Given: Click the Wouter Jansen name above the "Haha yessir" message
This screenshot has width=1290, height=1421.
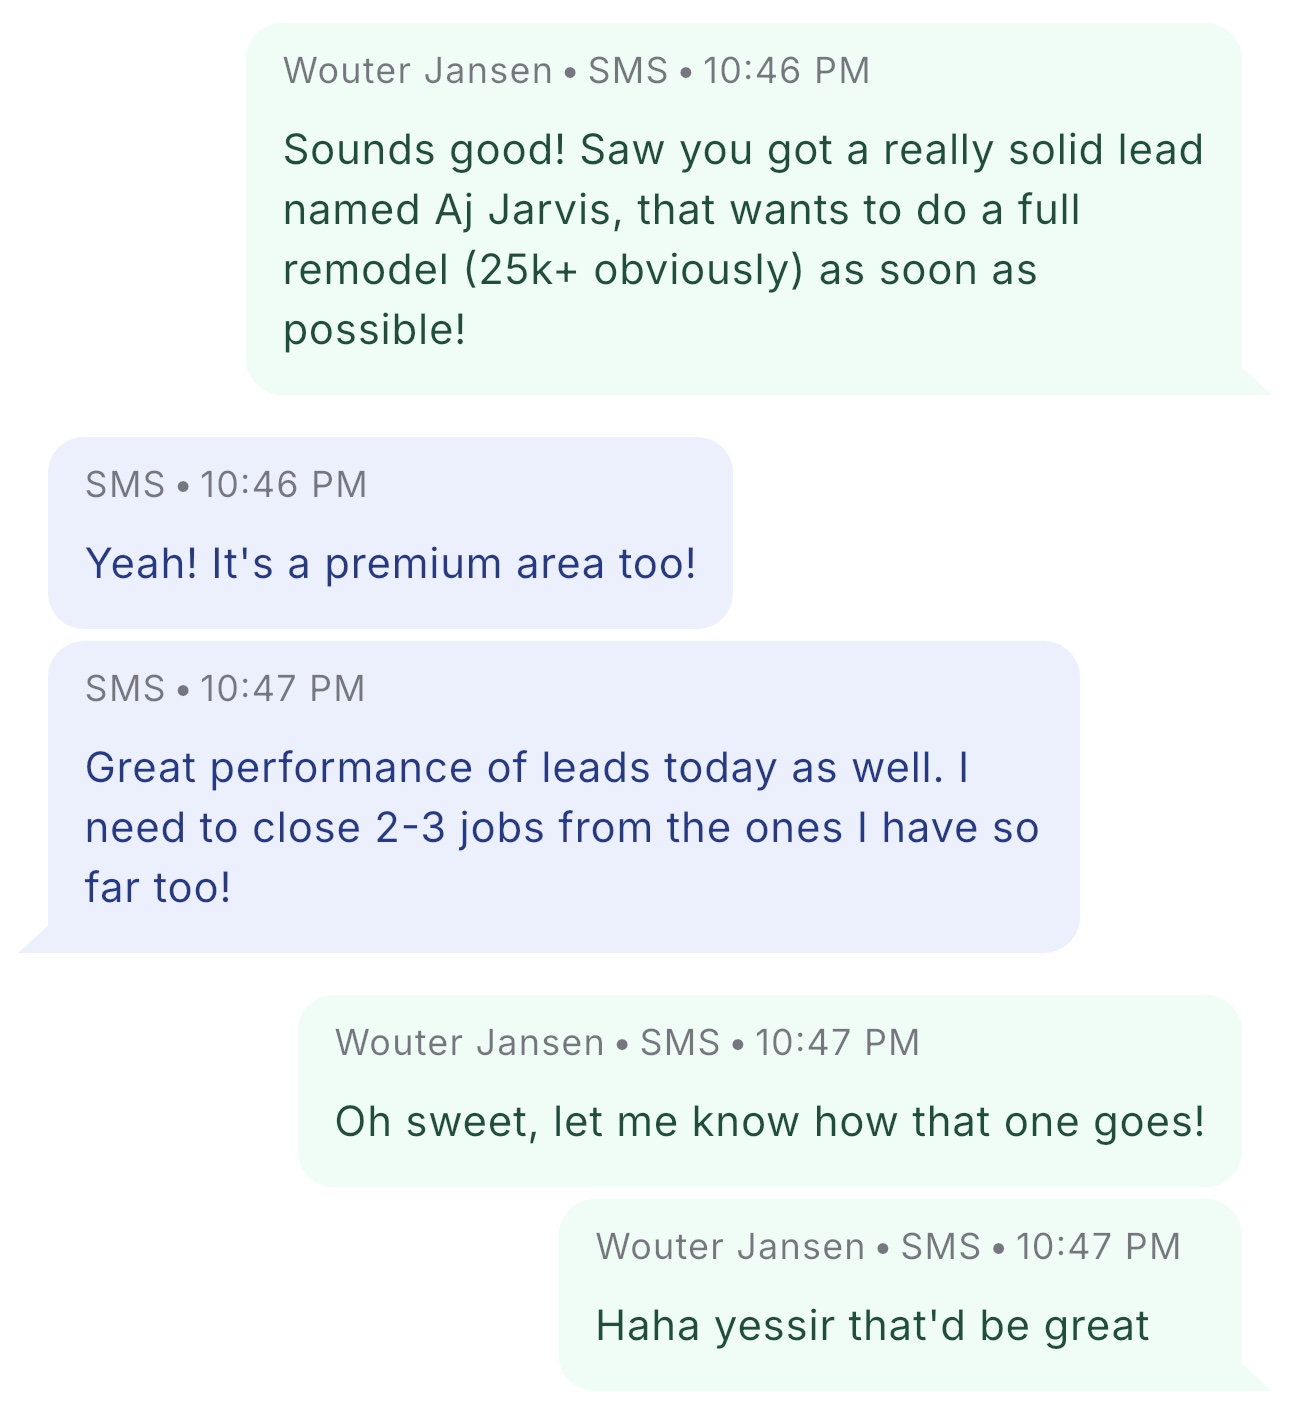Looking at the screenshot, I should click(x=730, y=1247).
